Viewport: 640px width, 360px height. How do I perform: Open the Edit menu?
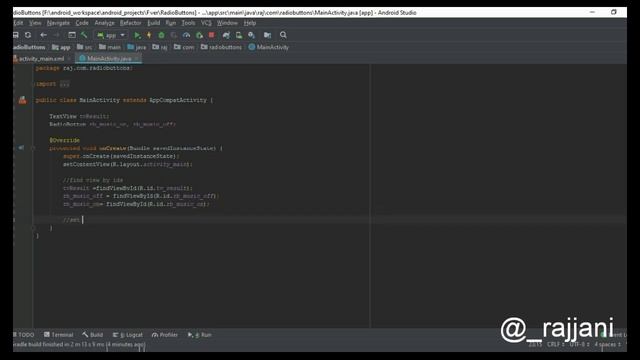point(18,23)
